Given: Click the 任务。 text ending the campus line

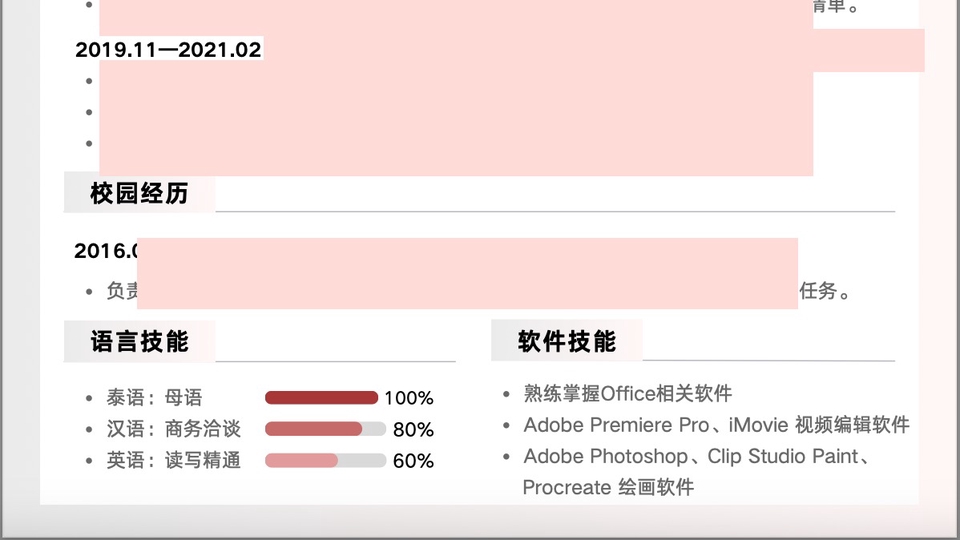Looking at the screenshot, I should [x=824, y=292].
